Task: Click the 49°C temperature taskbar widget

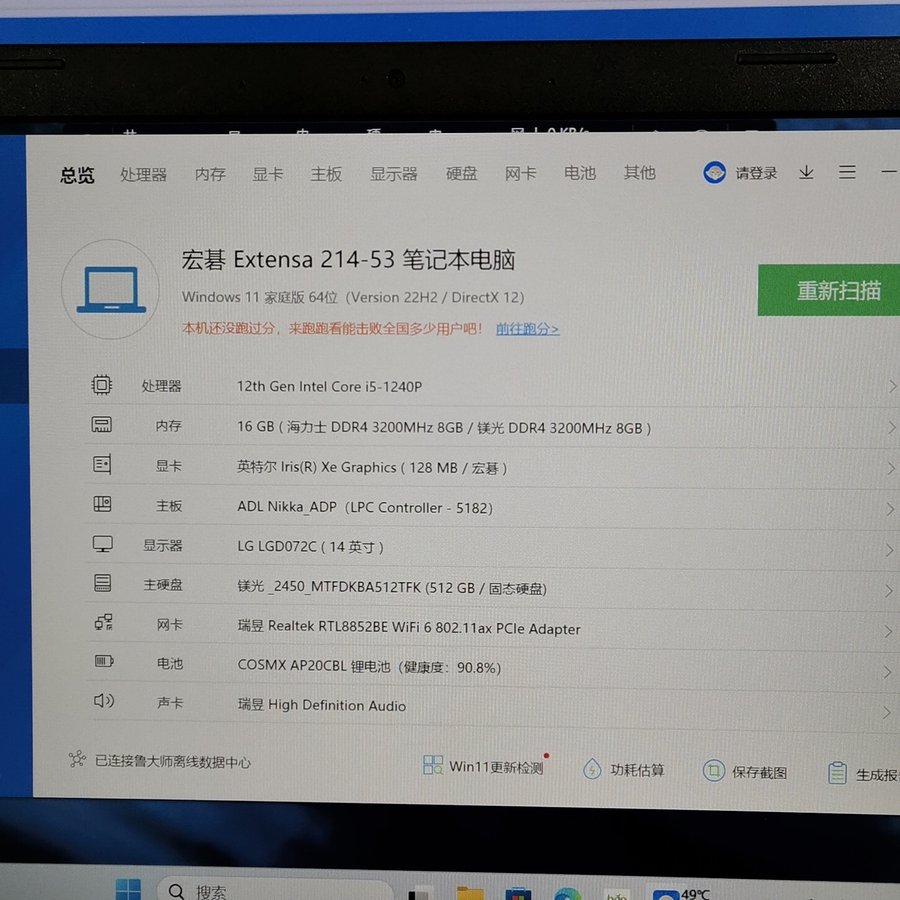Action: (x=683, y=894)
